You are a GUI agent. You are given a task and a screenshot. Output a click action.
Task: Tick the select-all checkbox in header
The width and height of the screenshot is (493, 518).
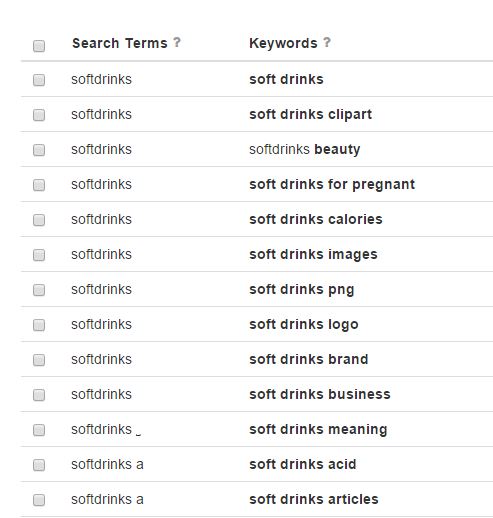click(x=39, y=46)
